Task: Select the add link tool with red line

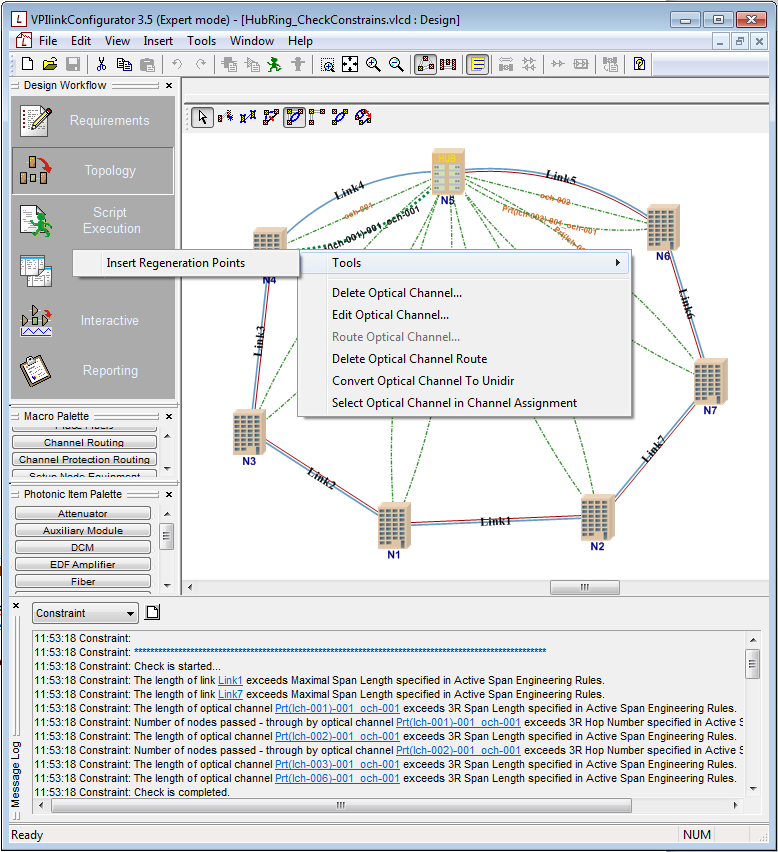Action: point(271,117)
